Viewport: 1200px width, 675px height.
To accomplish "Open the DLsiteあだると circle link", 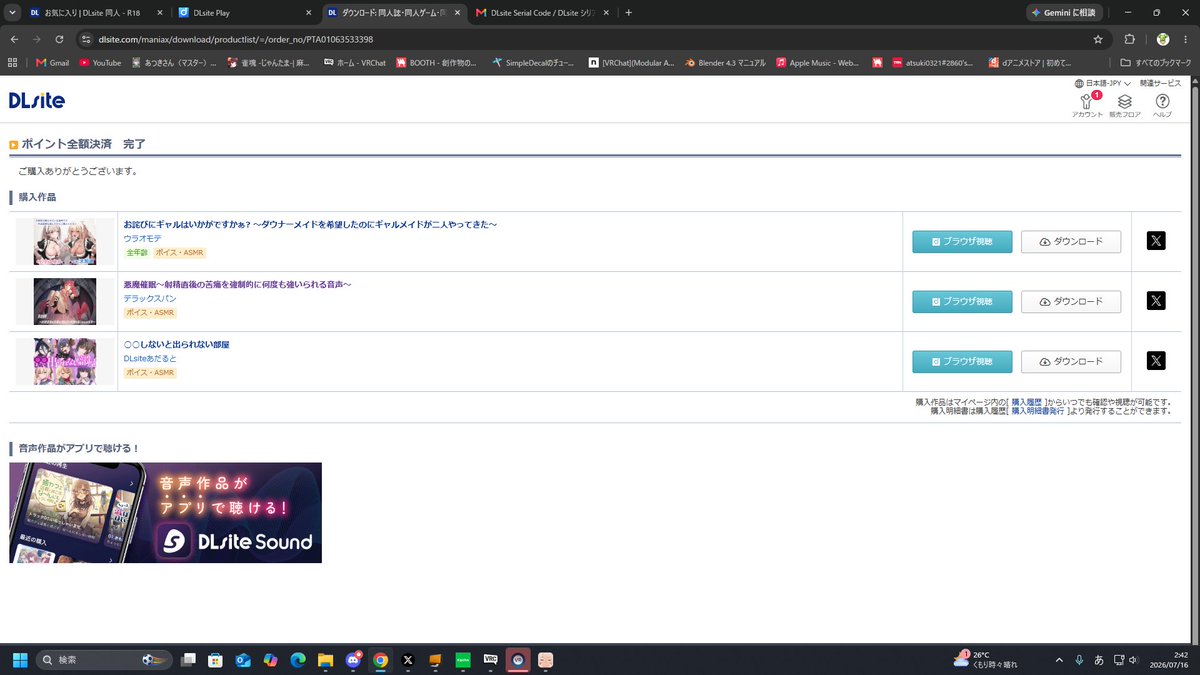I will (150, 358).
